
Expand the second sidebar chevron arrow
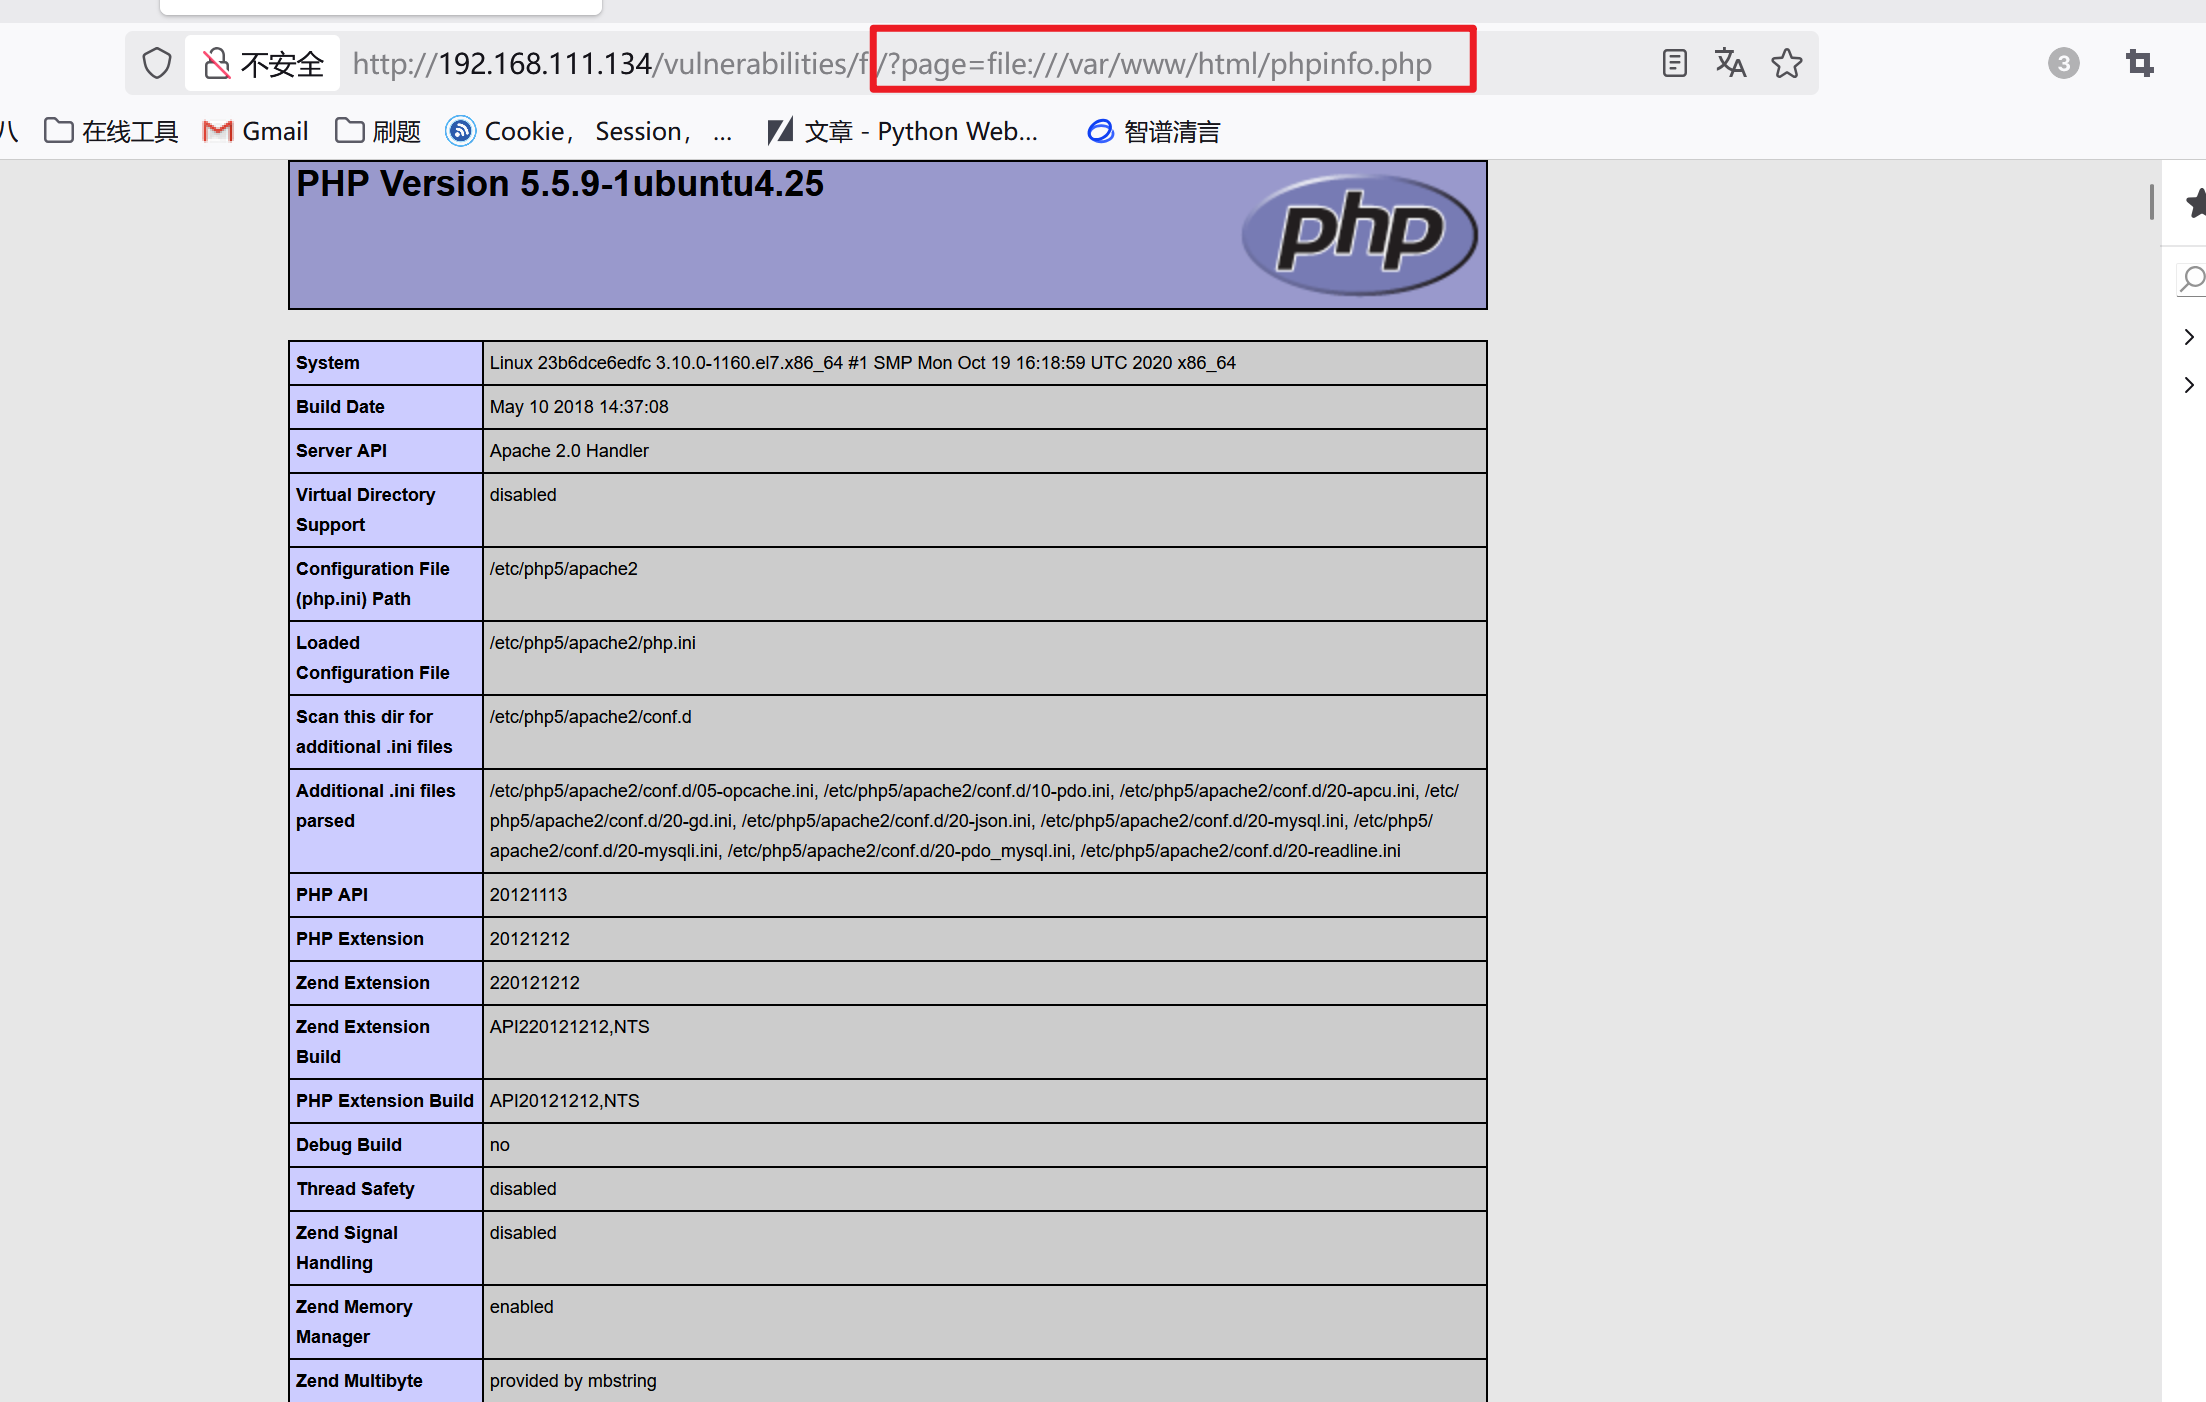(2189, 385)
